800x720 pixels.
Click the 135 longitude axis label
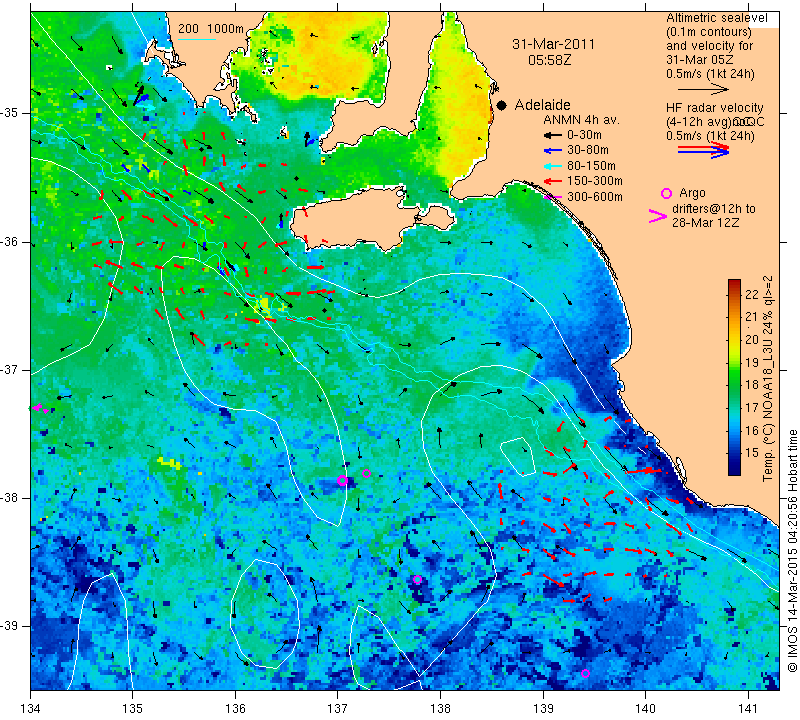(x=133, y=709)
